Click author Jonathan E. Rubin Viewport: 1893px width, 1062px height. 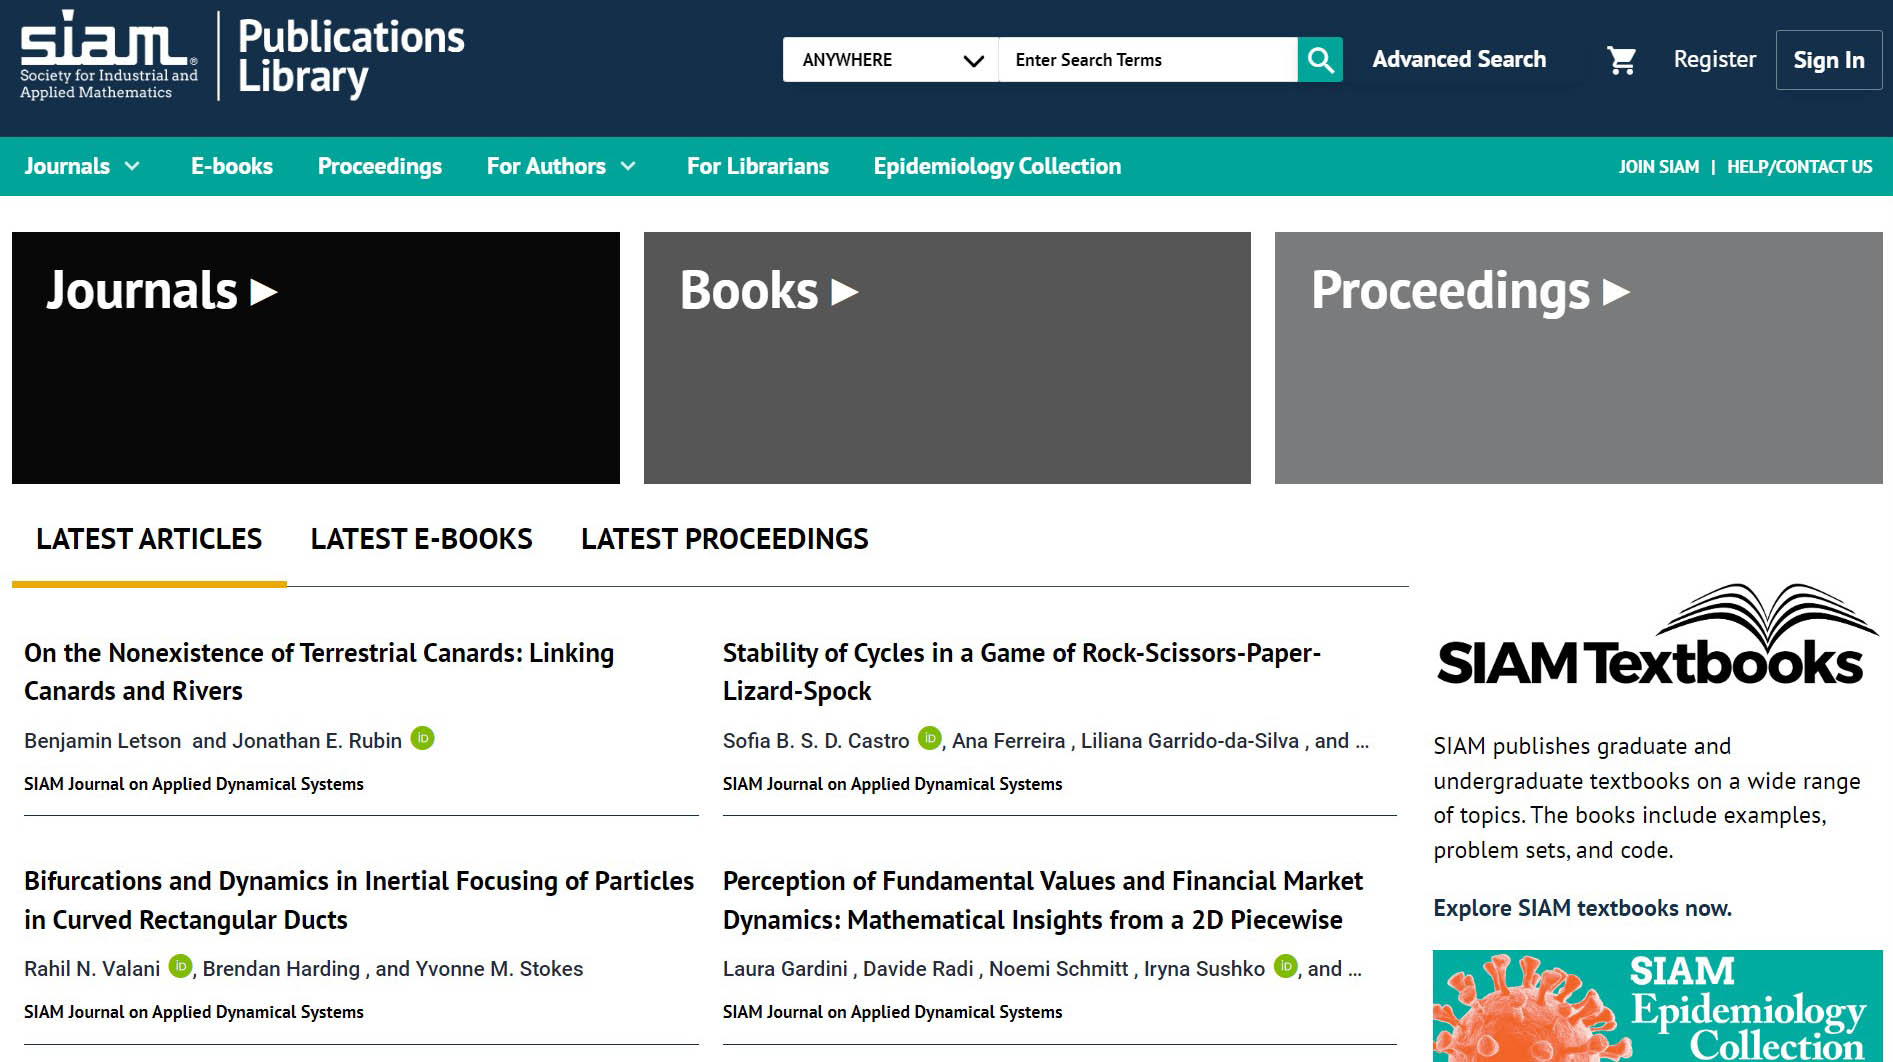[317, 741]
